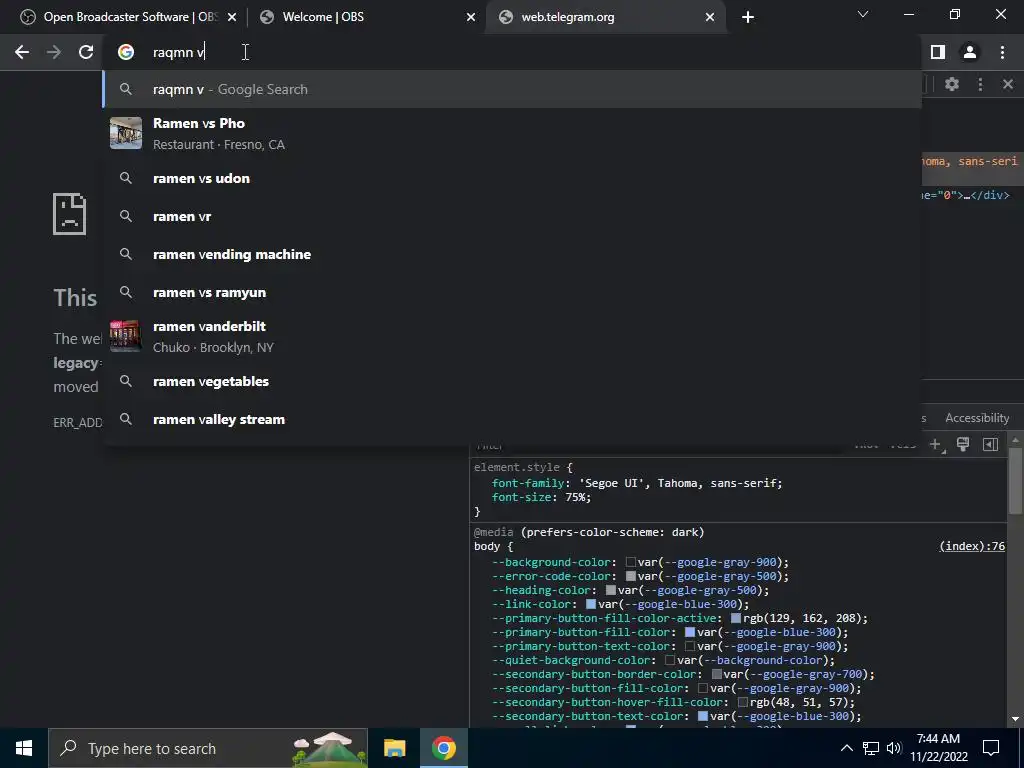Open the --primary-button-fill-color swatch
Screen dimensions: 1024x768
690,633
